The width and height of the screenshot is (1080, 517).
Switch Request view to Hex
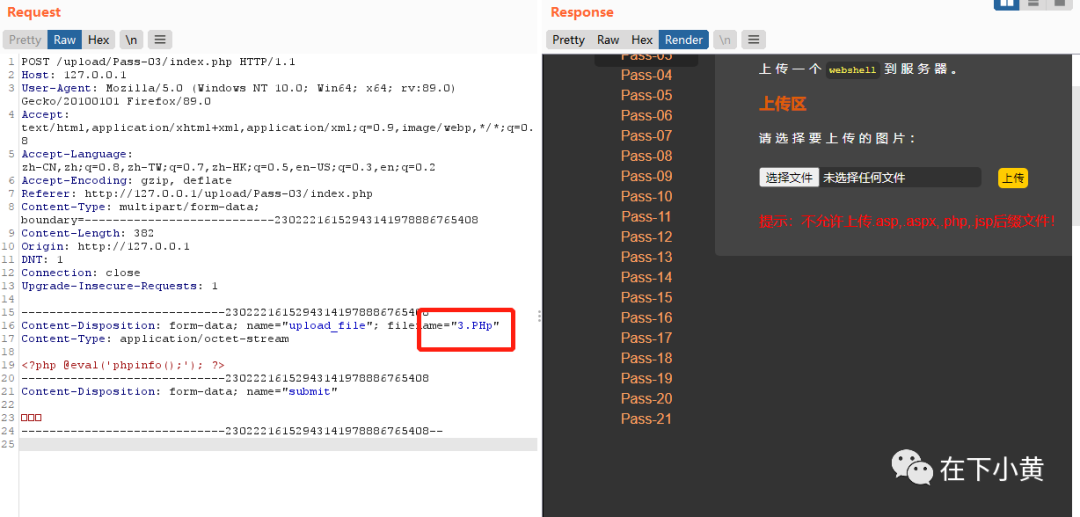[x=98, y=40]
